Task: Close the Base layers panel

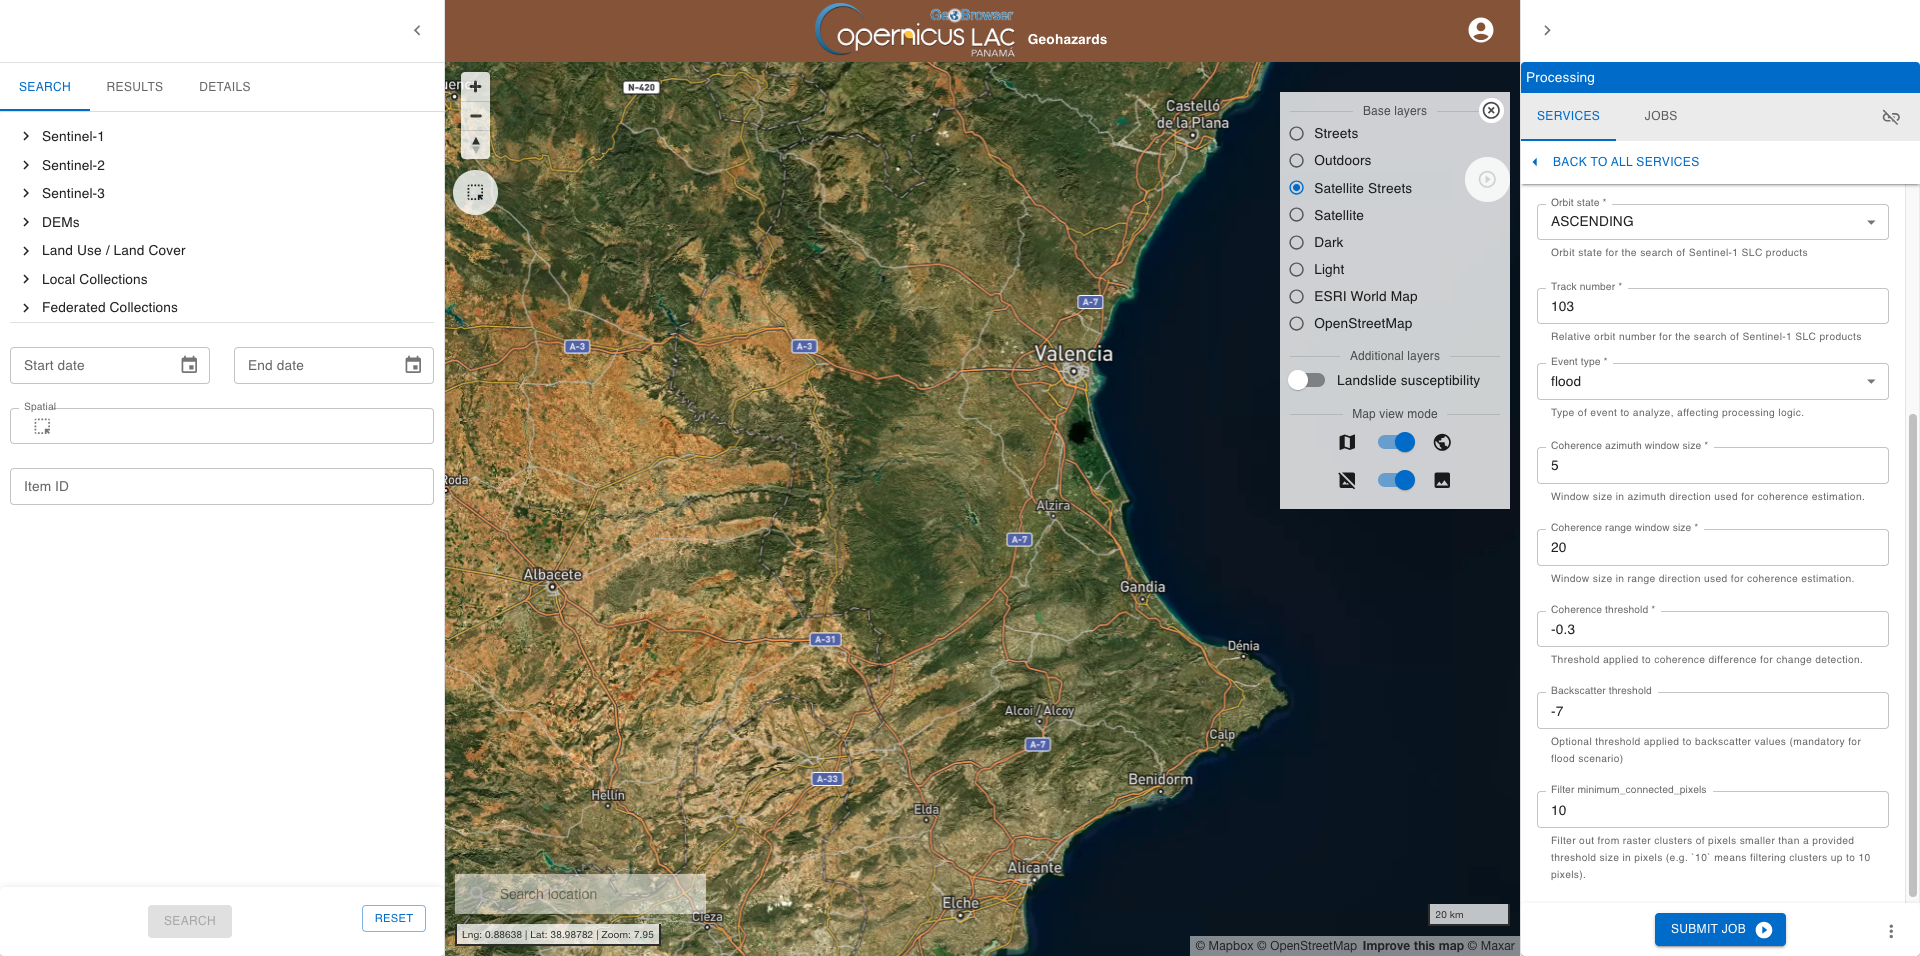Action: [1490, 110]
